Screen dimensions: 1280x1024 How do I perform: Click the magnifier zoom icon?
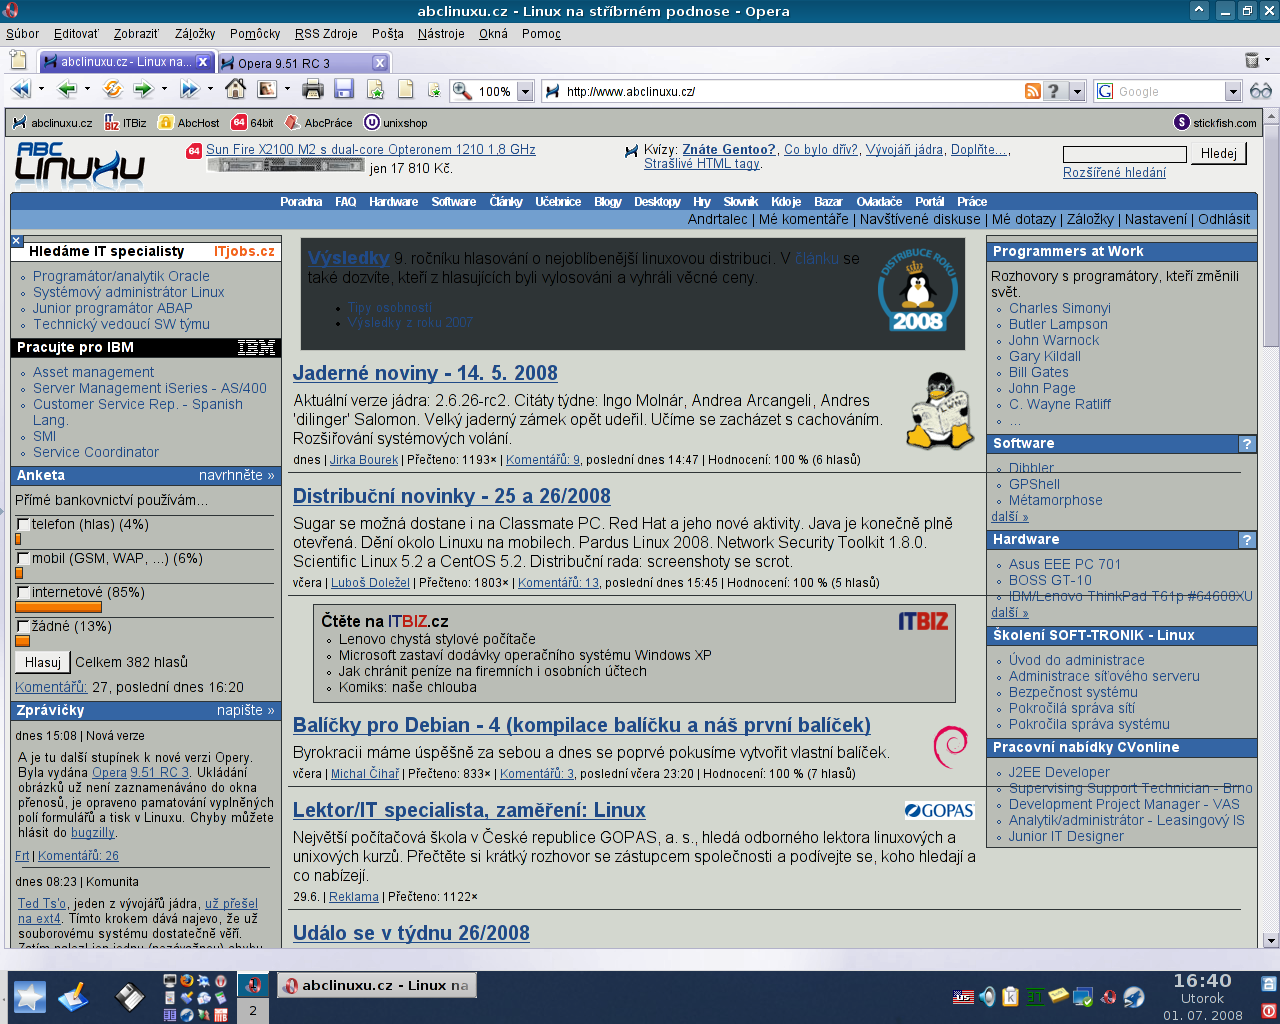(462, 91)
